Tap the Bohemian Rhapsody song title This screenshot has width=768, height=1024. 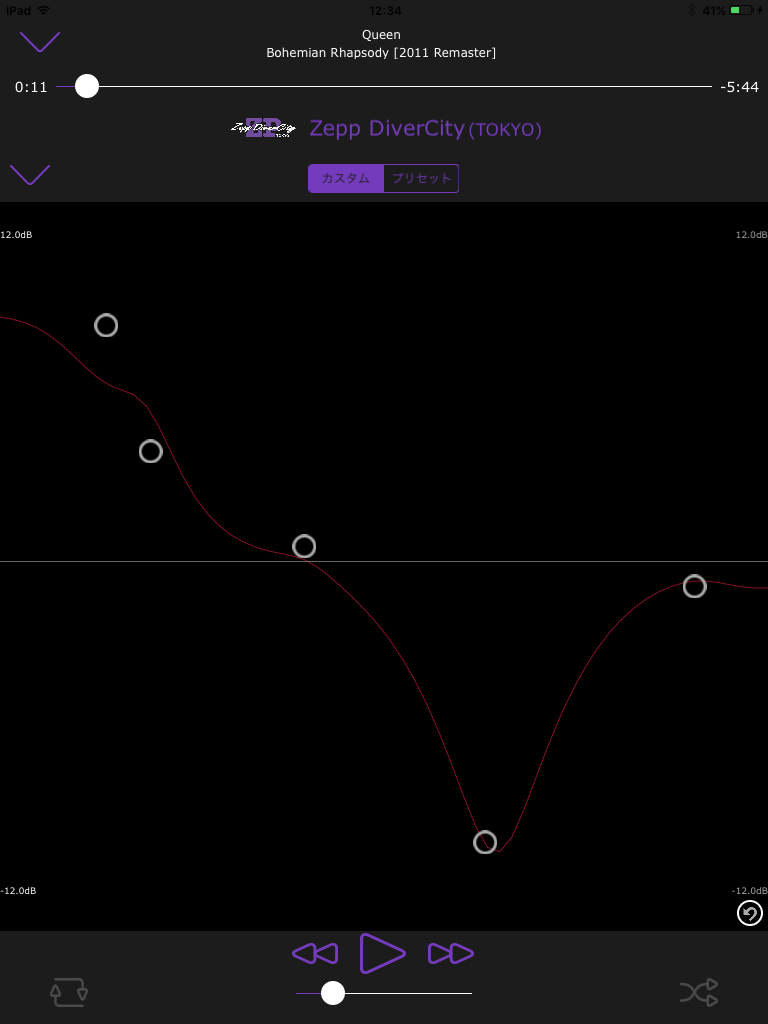pos(381,53)
